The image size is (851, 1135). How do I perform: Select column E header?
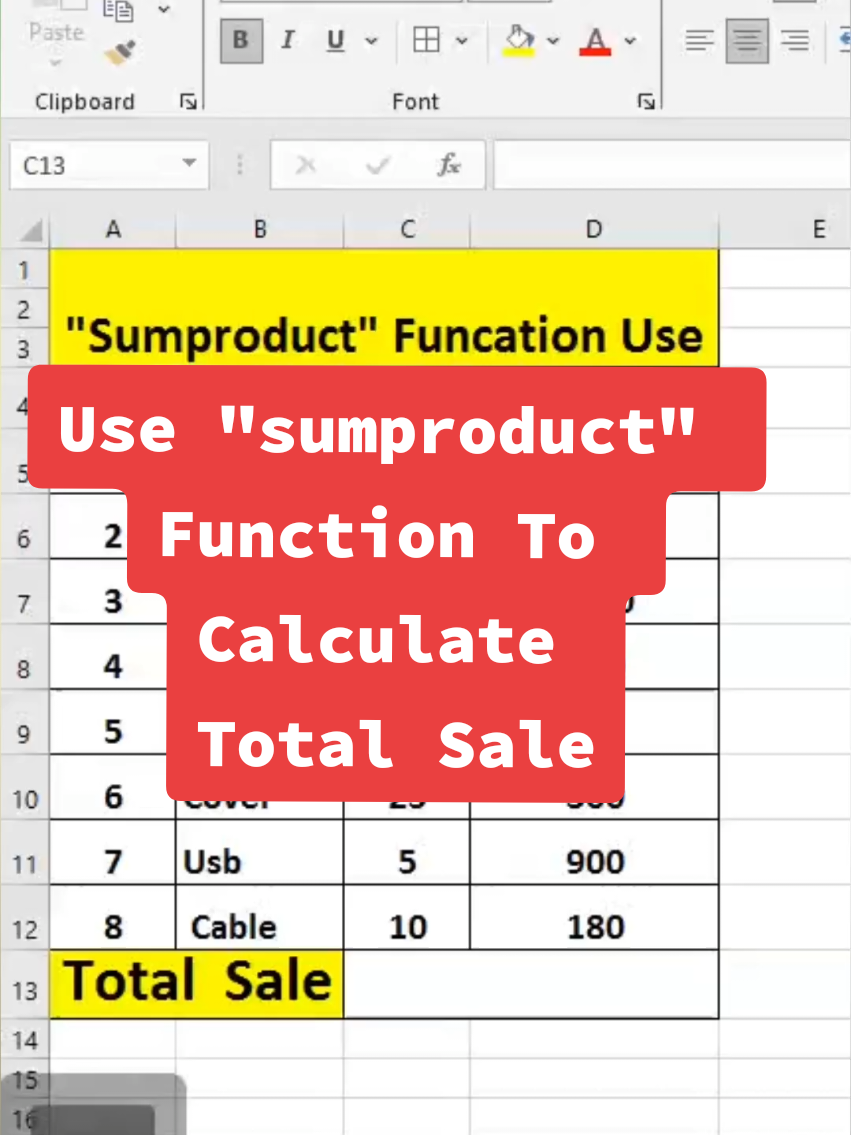[786, 230]
